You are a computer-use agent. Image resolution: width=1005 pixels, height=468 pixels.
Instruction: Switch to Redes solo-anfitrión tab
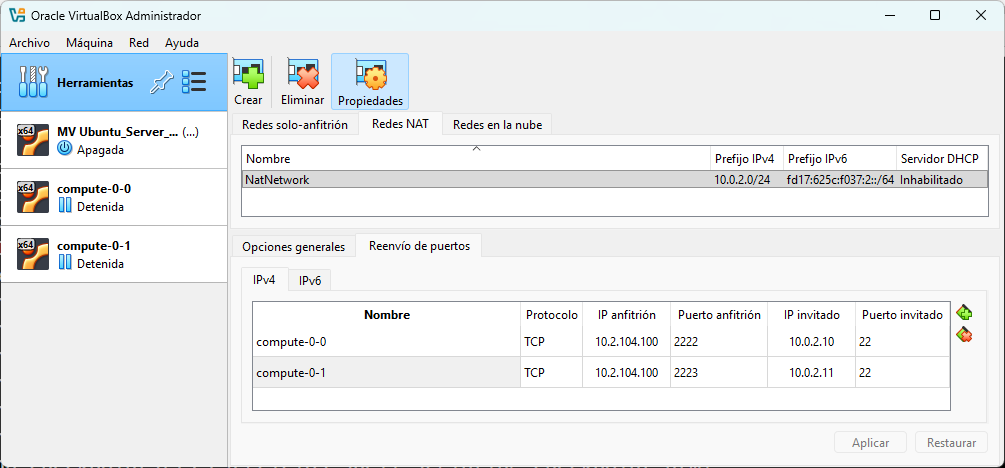click(295, 125)
